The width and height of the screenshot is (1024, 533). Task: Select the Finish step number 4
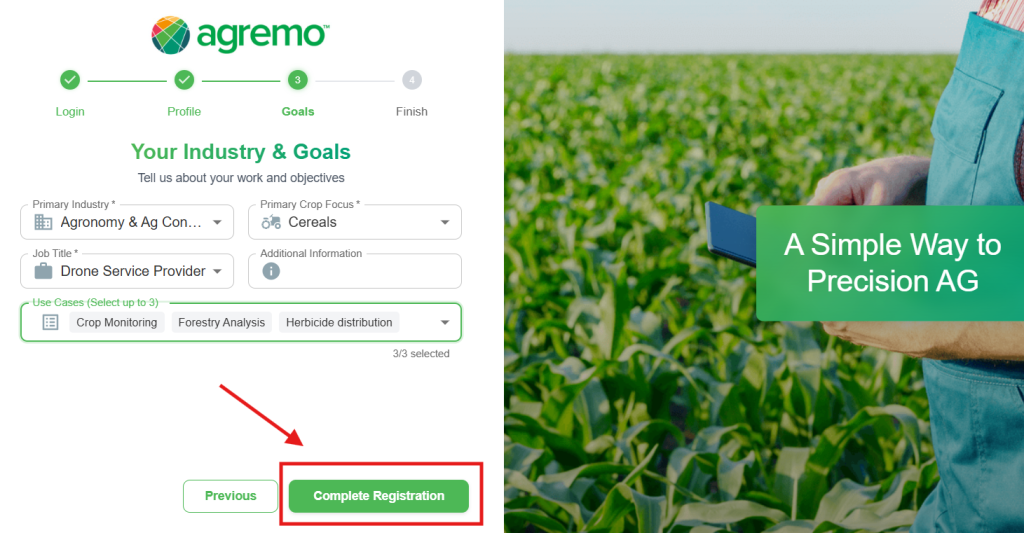point(411,80)
